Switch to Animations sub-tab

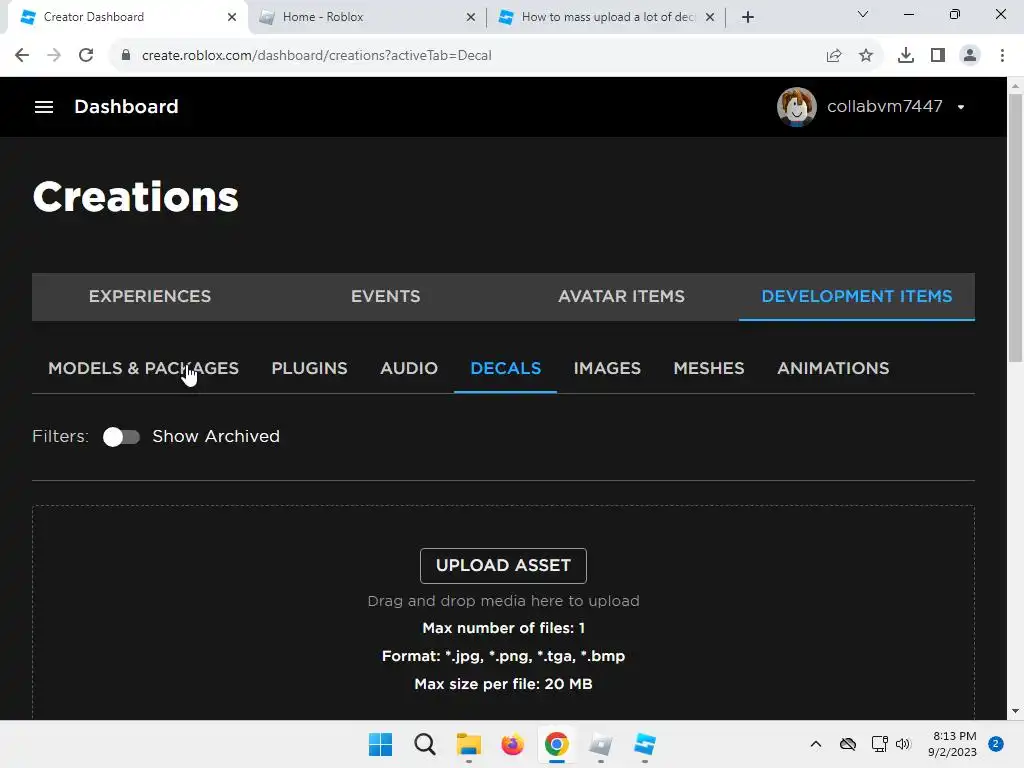(833, 368)
